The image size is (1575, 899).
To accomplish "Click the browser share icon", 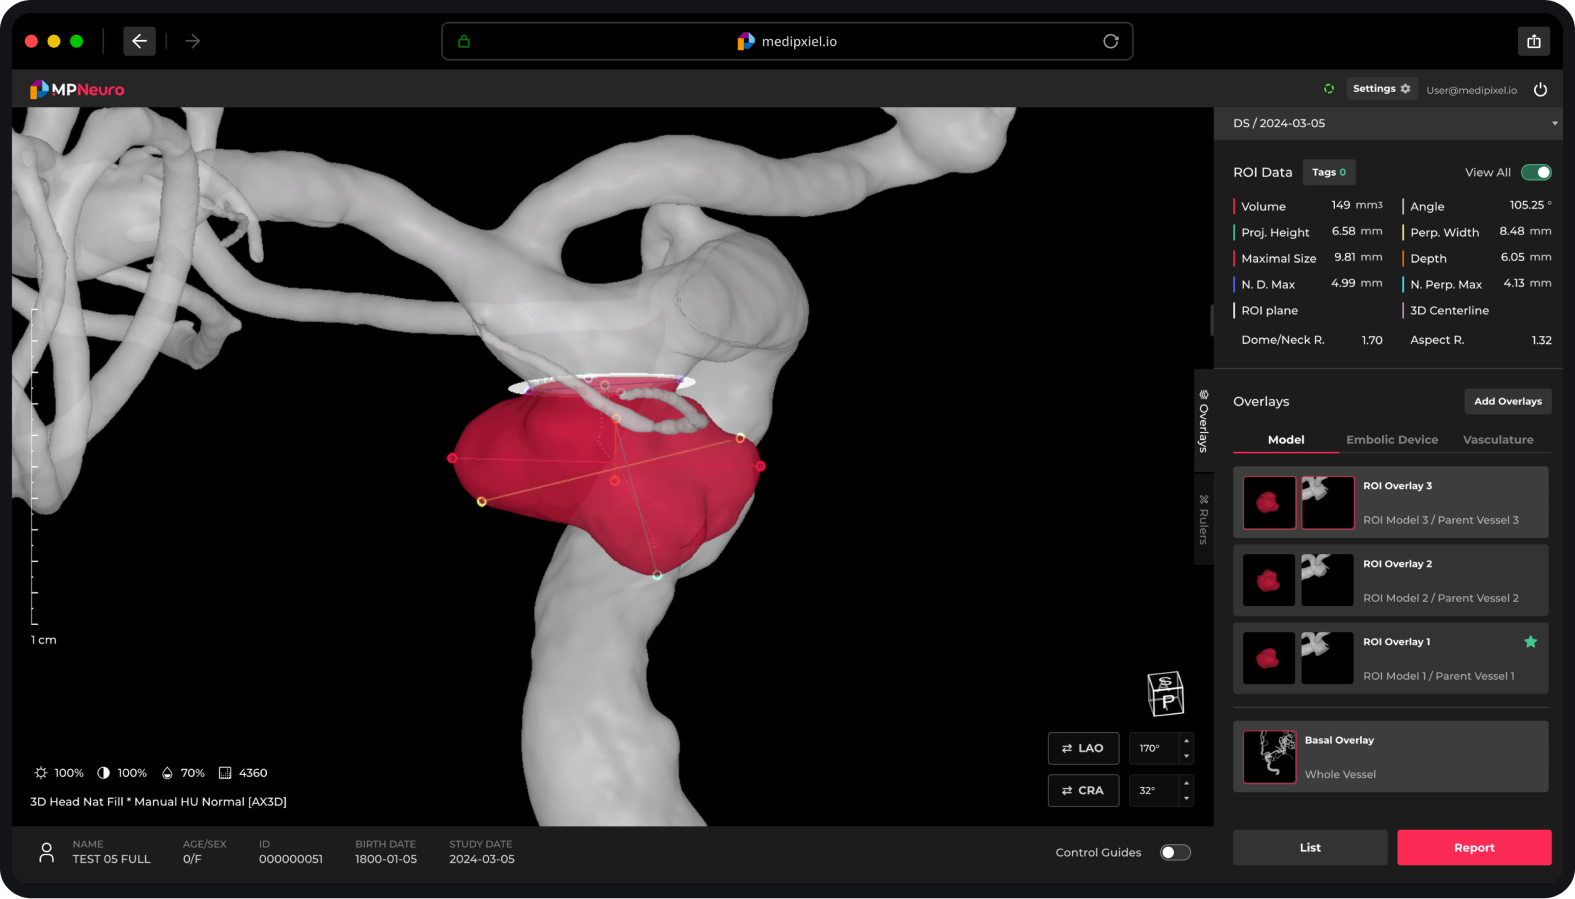I will click(1533, 41).
